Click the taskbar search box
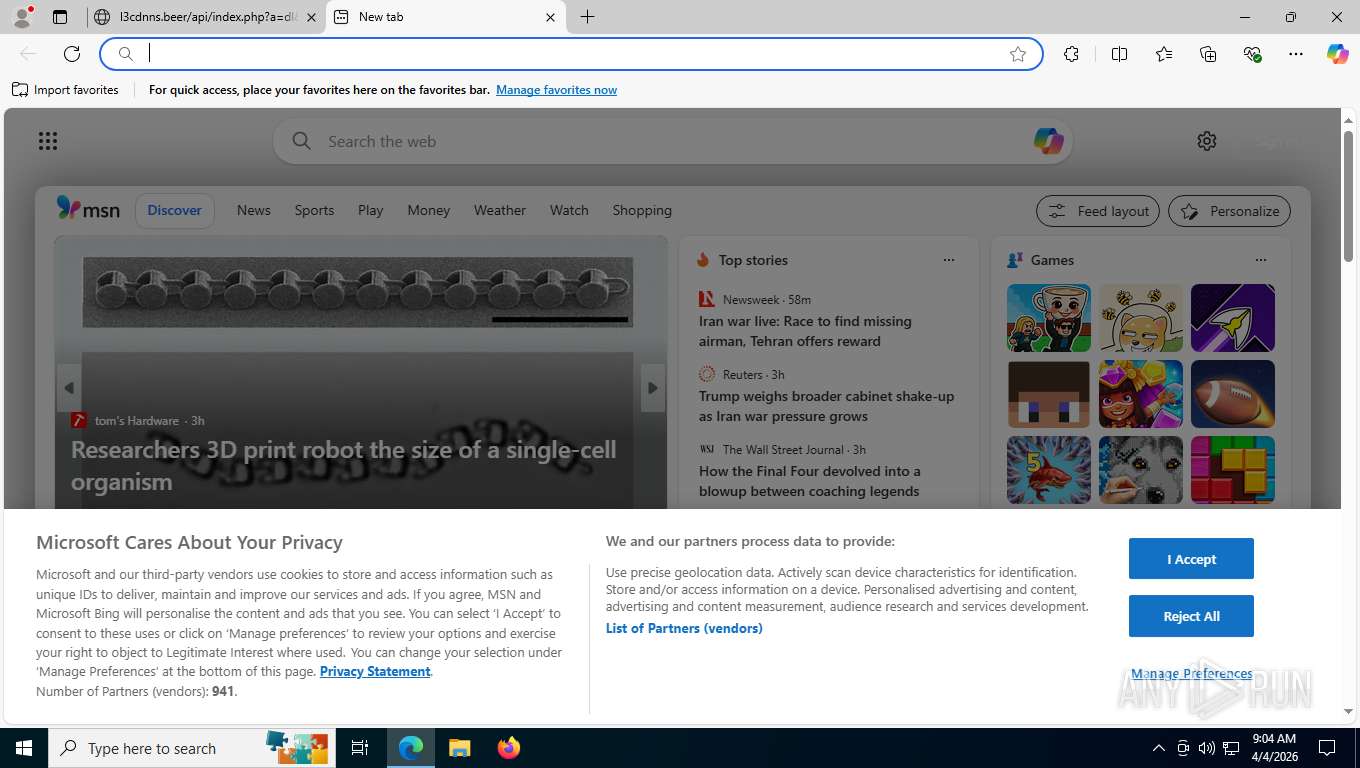Image resolution: width=1360 pixels, height=768 pixels. click(191, 748)
